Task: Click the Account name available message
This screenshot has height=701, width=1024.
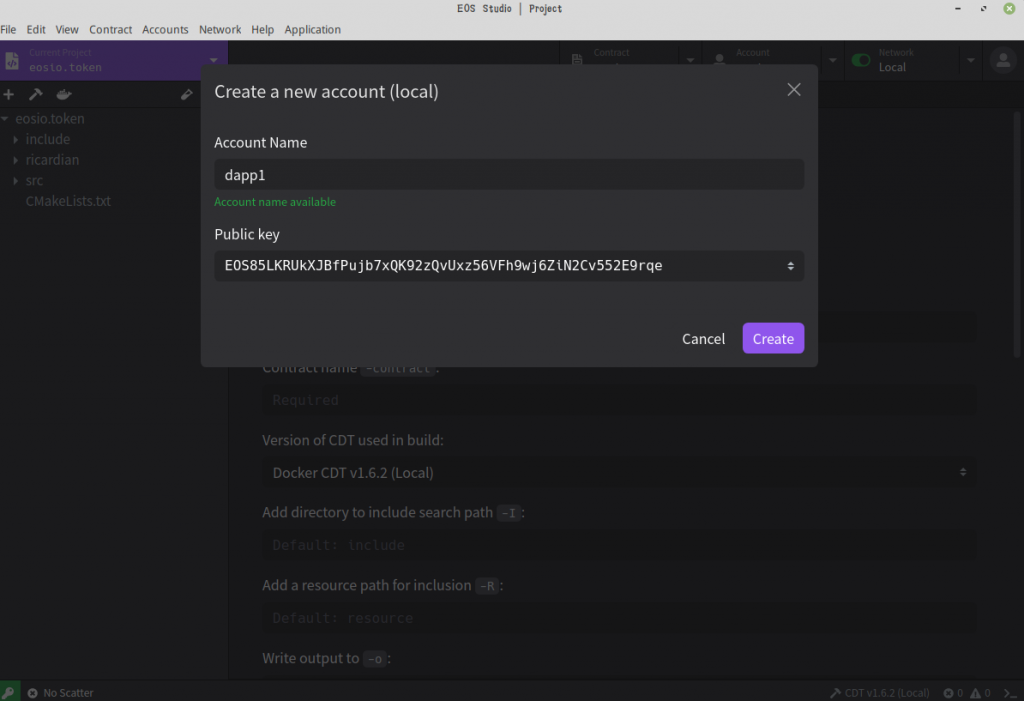Action: click(x=275, y=202)
